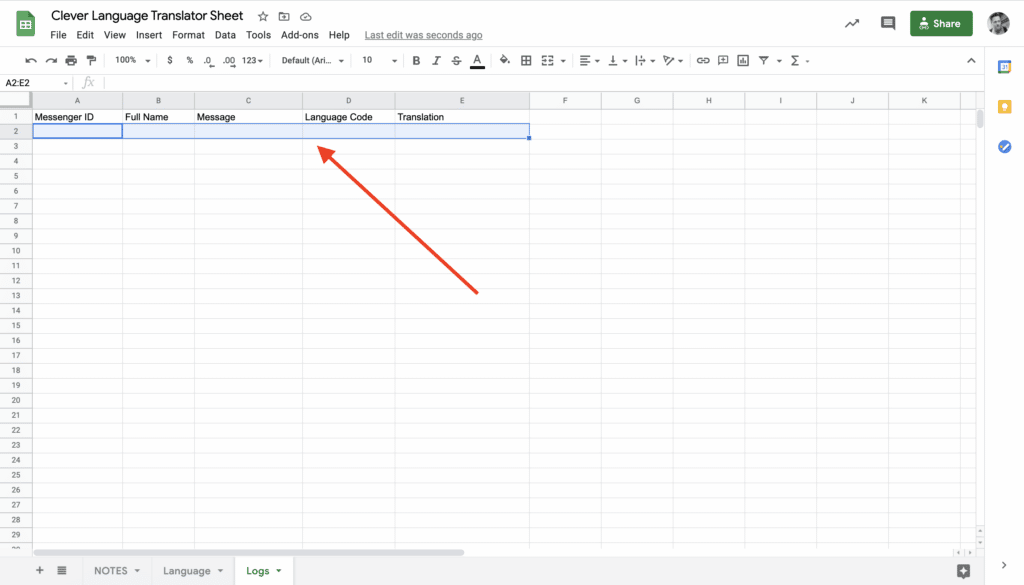Click the undo arrow

pos(31,61)
